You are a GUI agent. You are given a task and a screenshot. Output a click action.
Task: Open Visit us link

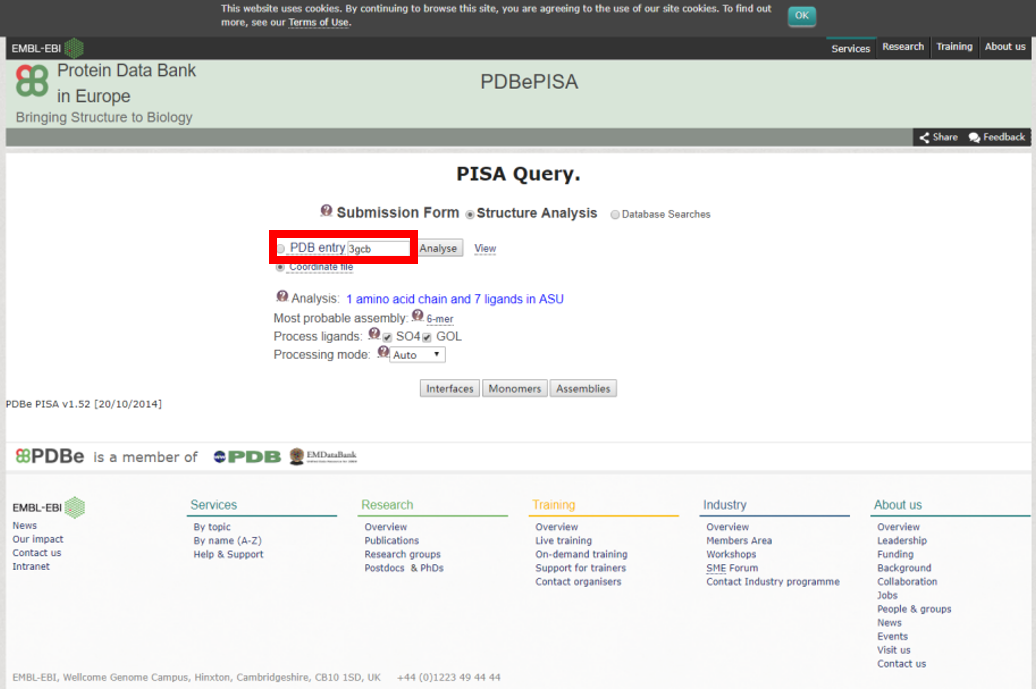tap(893, 651)
